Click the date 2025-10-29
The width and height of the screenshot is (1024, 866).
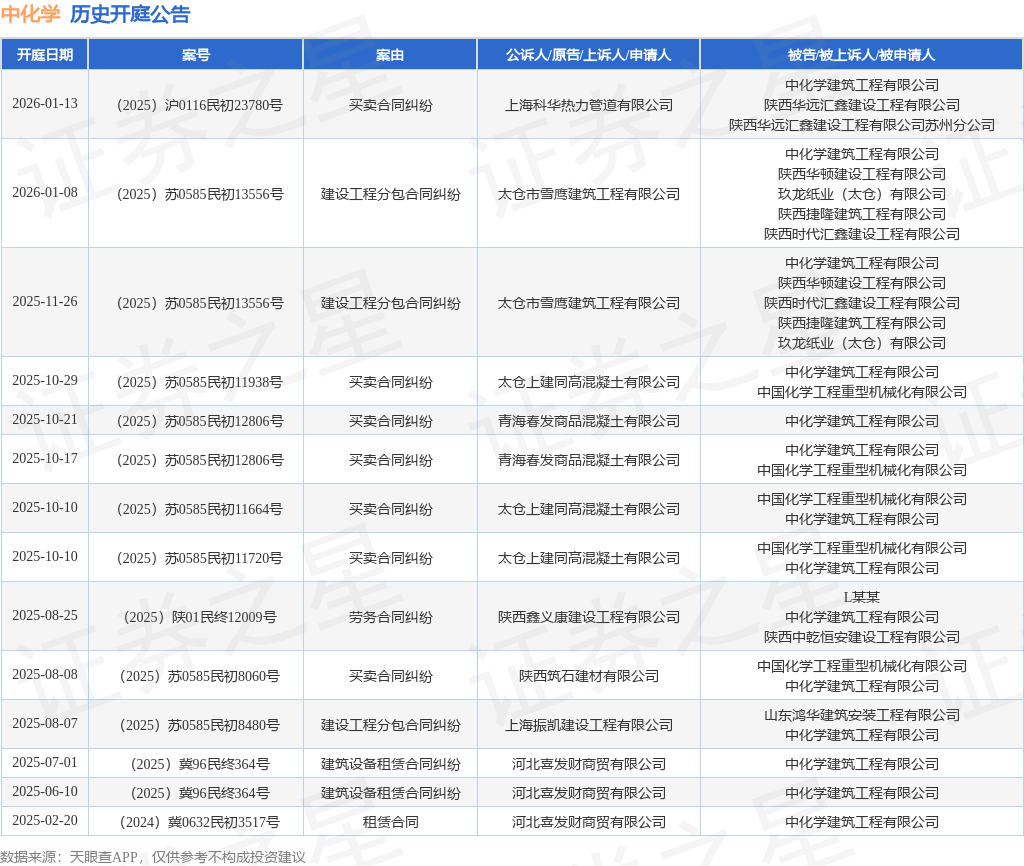tap(44, 380)
